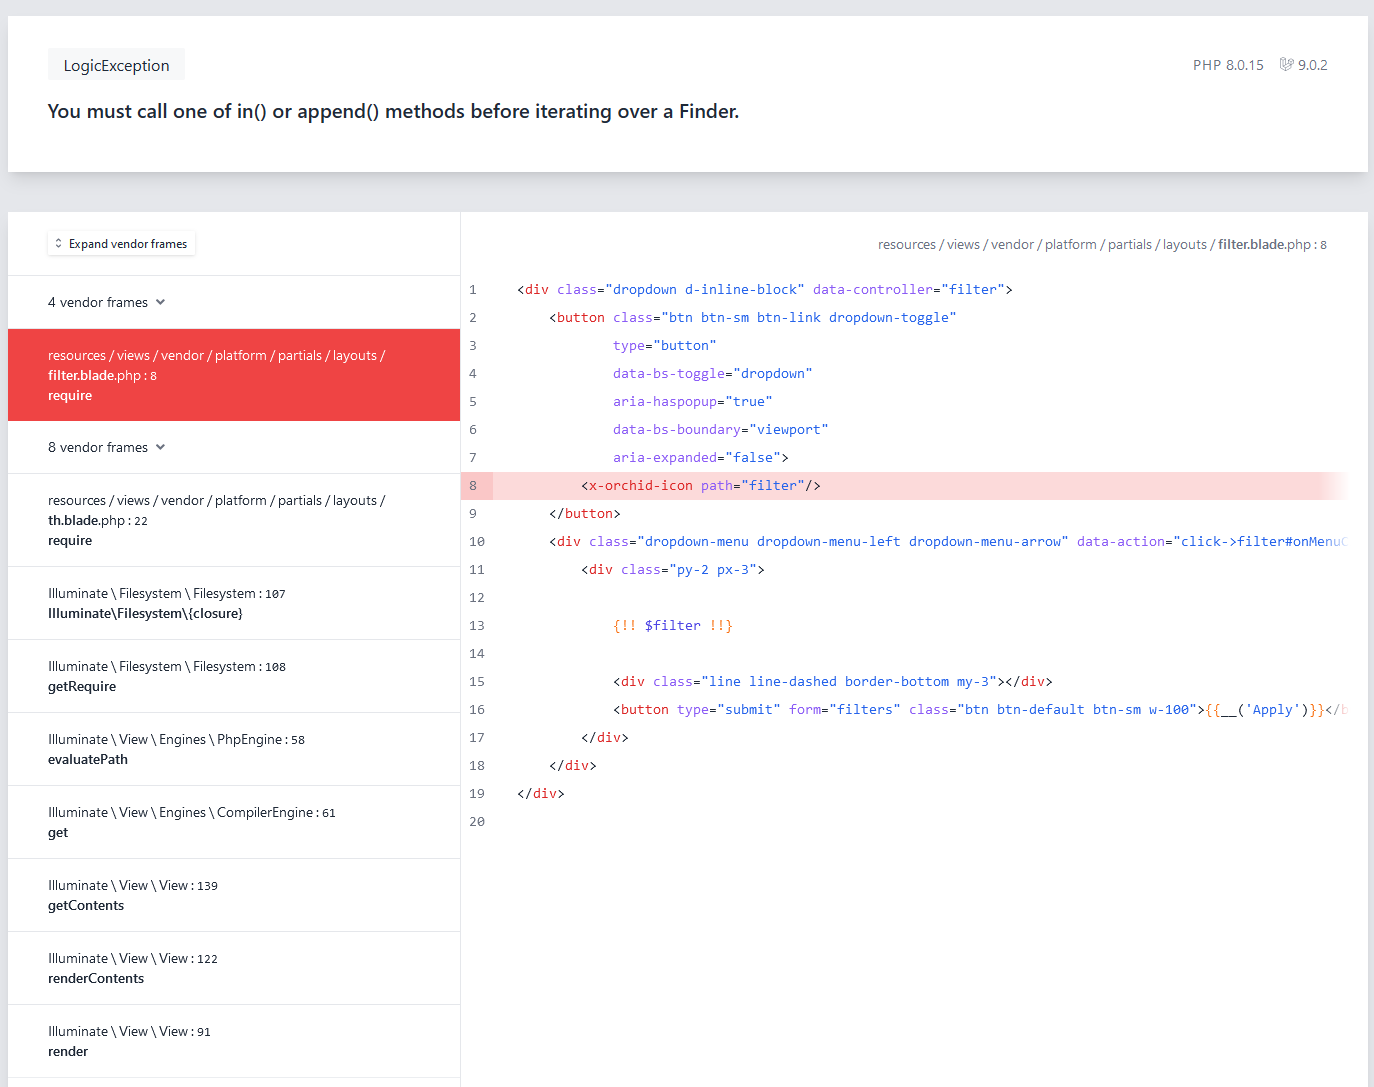Expand the 8 vendor frames group
Image resolution: width=1374 pixels, height=1087 pixels.
point(161,447)
